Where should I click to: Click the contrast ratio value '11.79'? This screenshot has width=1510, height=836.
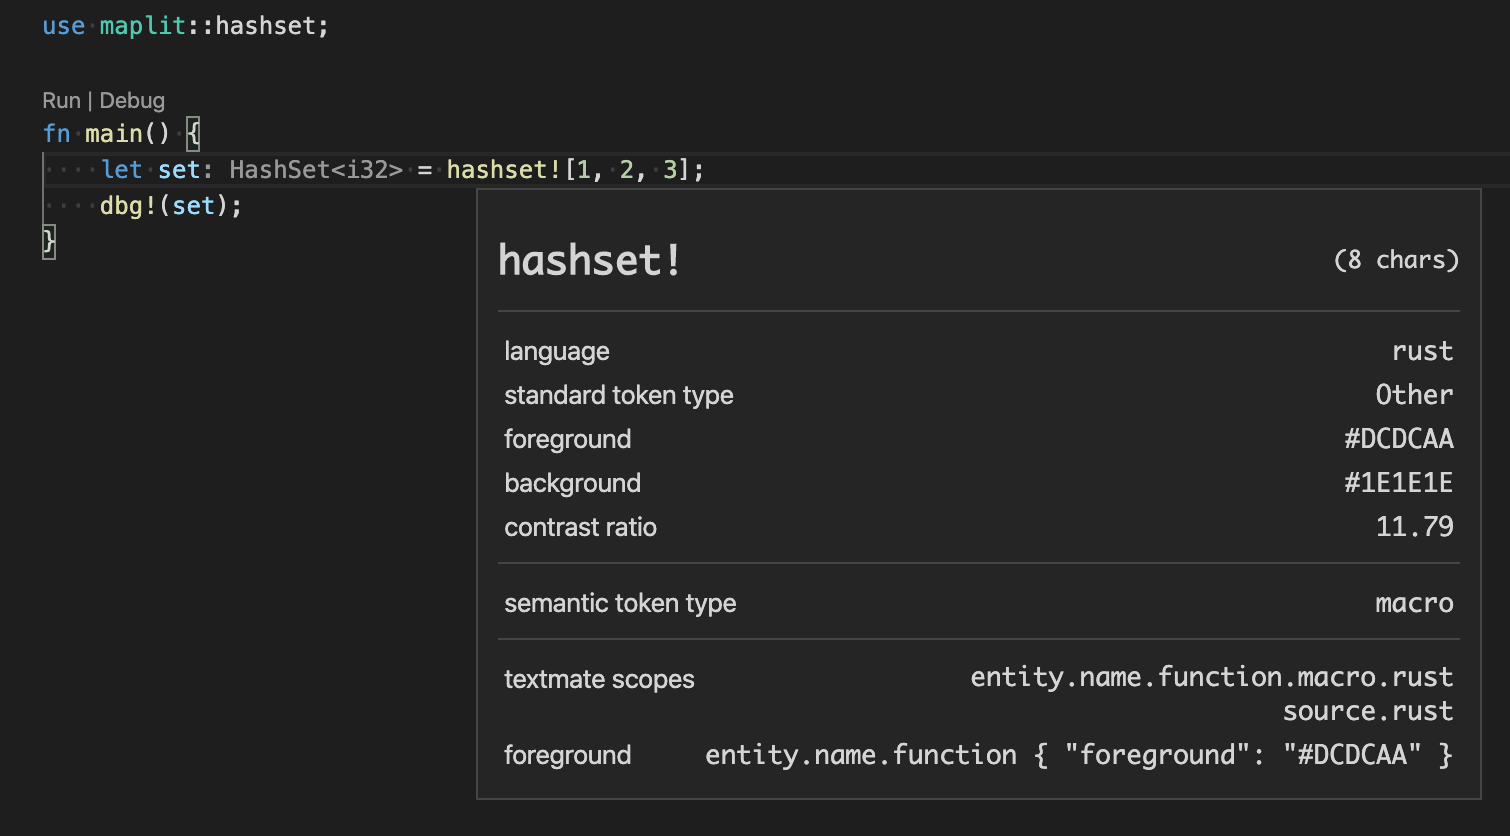(1415, 527)
